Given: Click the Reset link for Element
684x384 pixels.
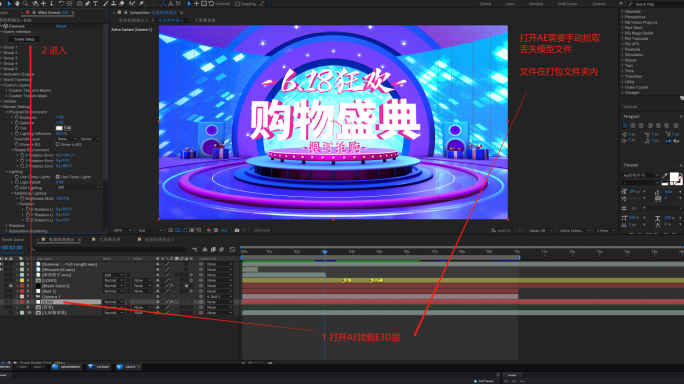Looking at the screenshot, I should [x=61, y=26].
